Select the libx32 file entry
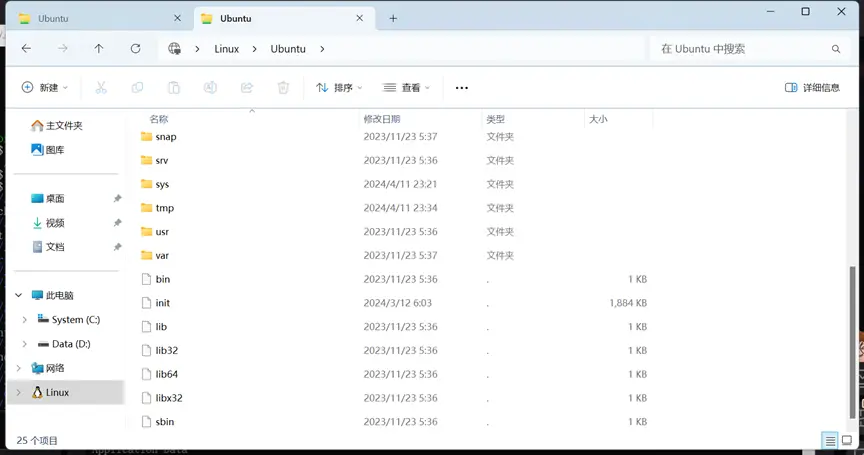 point(168,398)
